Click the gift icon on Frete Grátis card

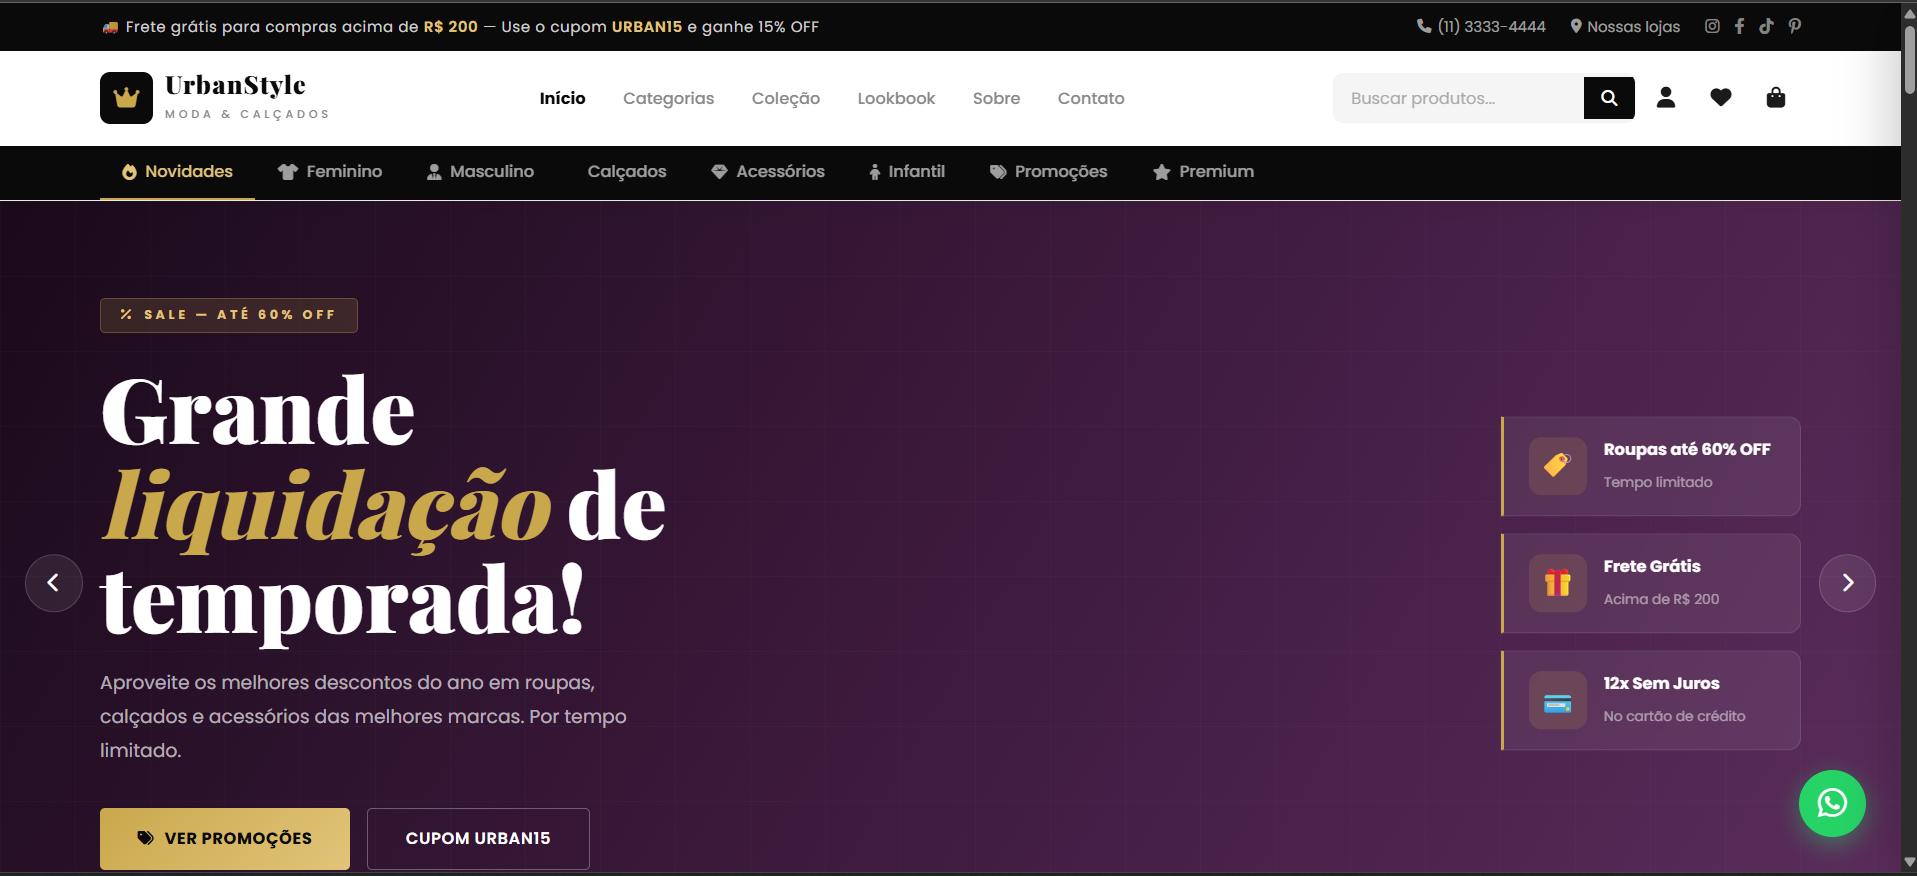pyautogui.click(x=1558, y=583)
